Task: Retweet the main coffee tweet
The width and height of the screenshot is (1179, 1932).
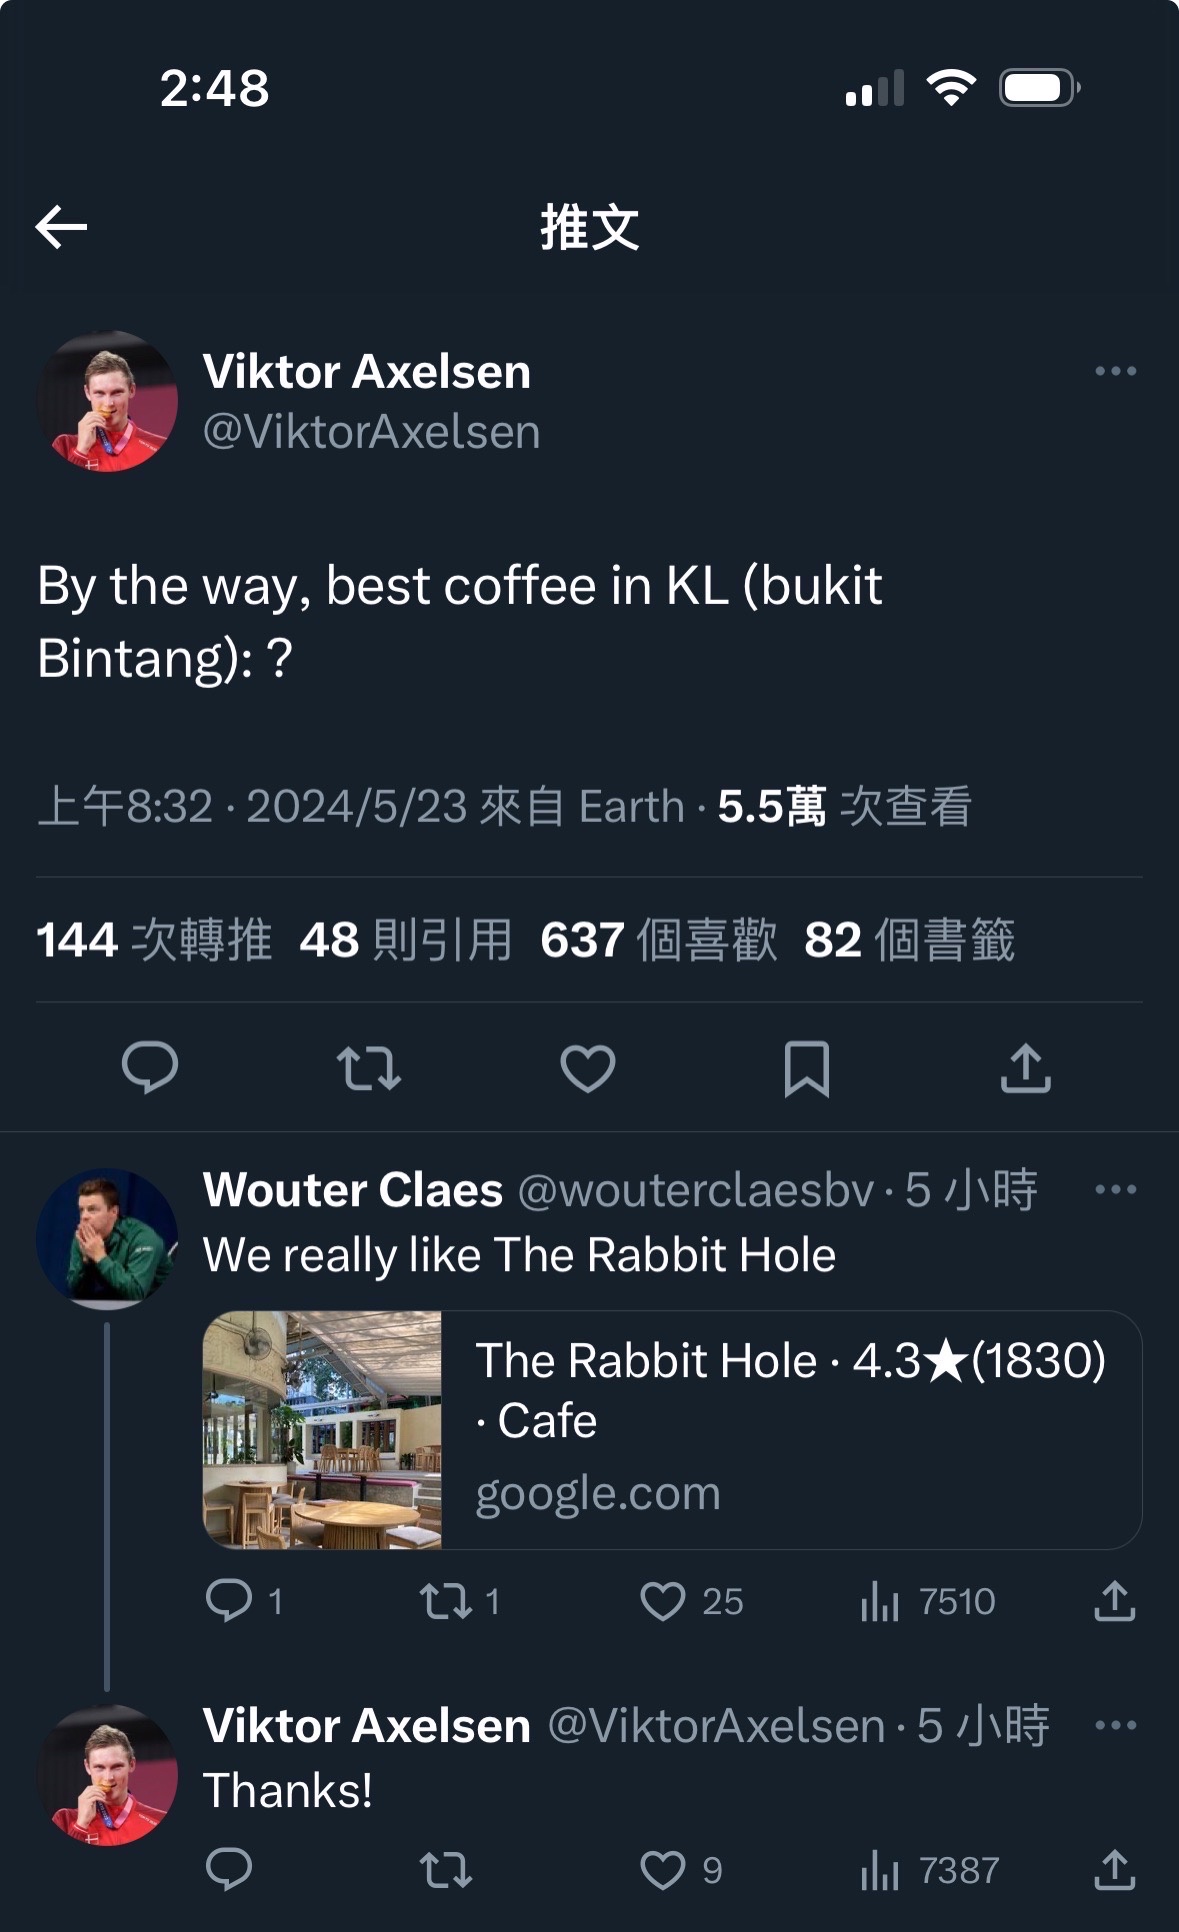Action: coord(369,1067)
